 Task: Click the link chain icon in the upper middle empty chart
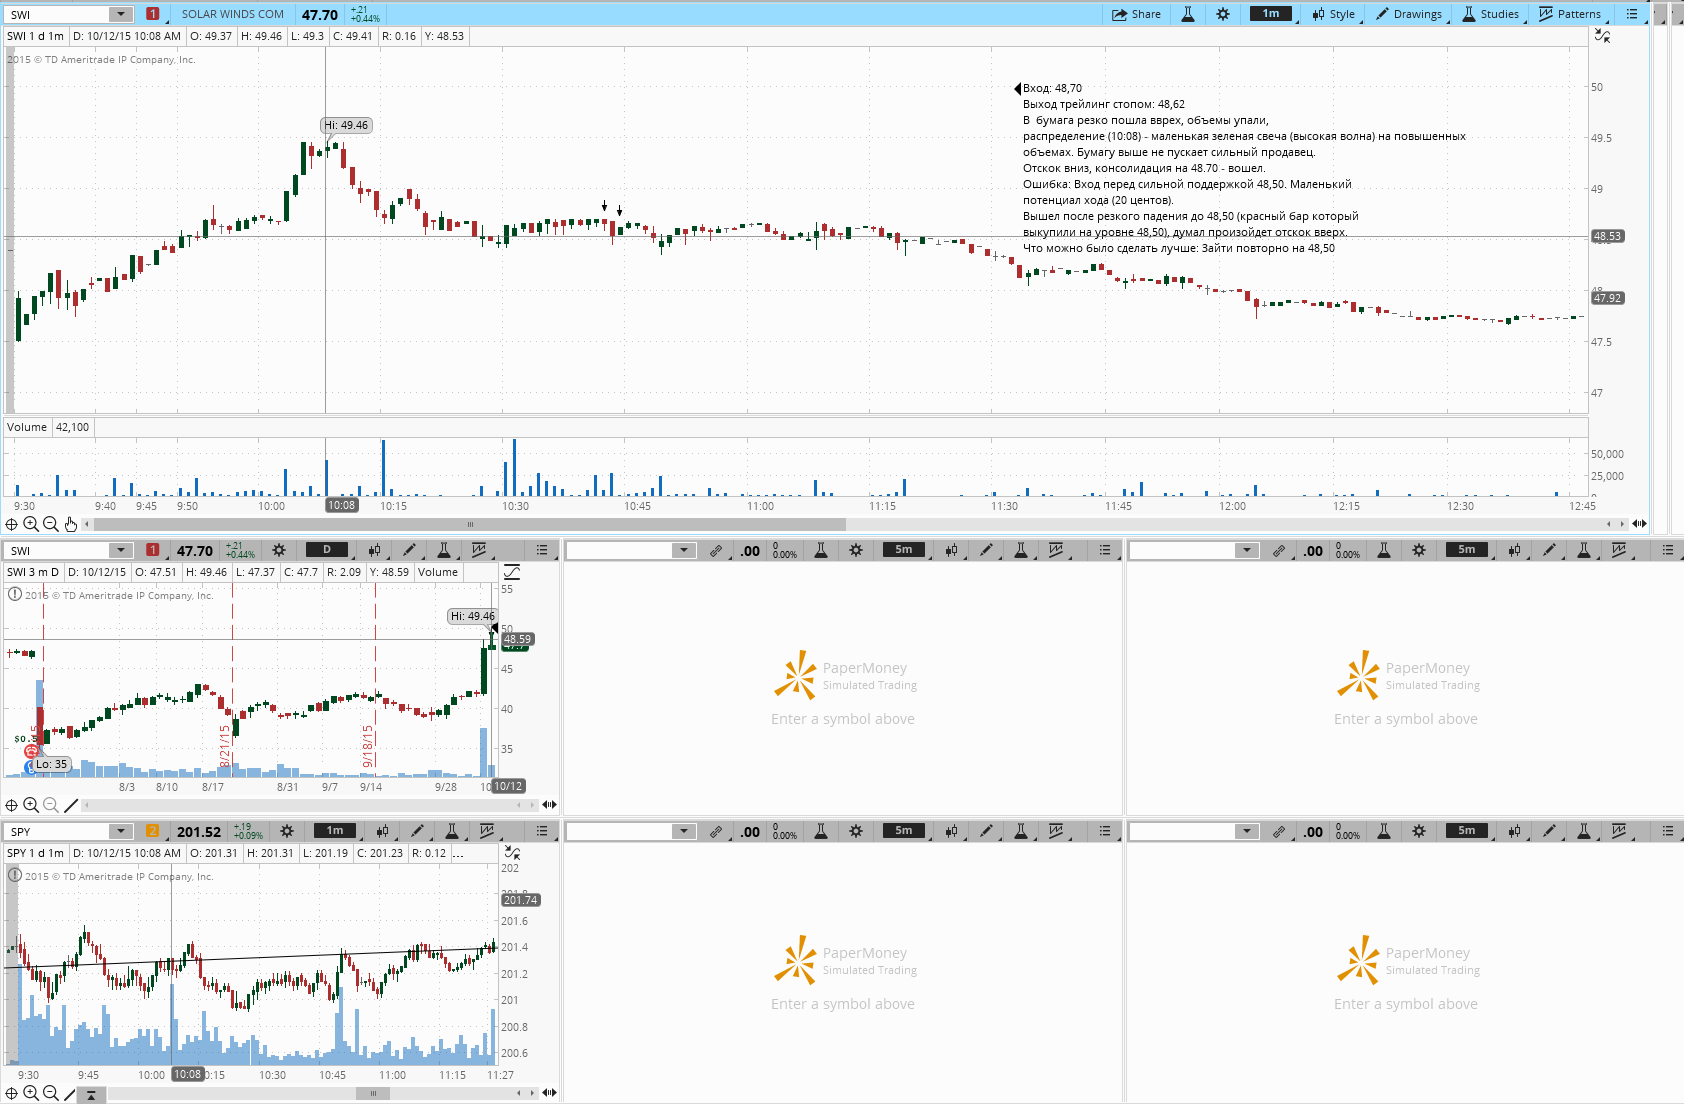coord(716,550)
